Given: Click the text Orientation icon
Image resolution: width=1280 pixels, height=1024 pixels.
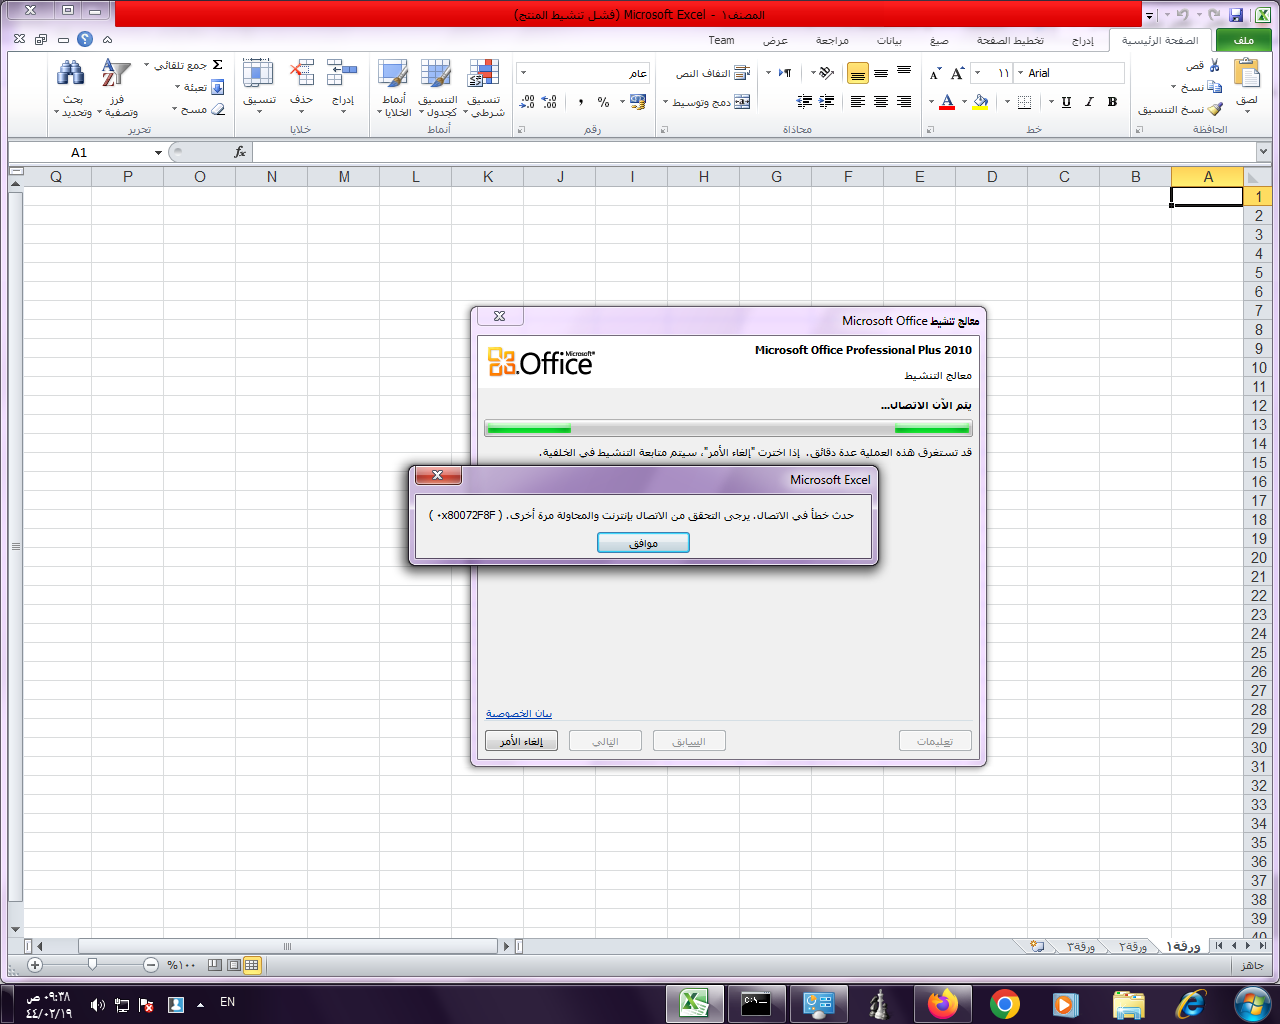Looking at the screenshot, I should click(825, 73).
